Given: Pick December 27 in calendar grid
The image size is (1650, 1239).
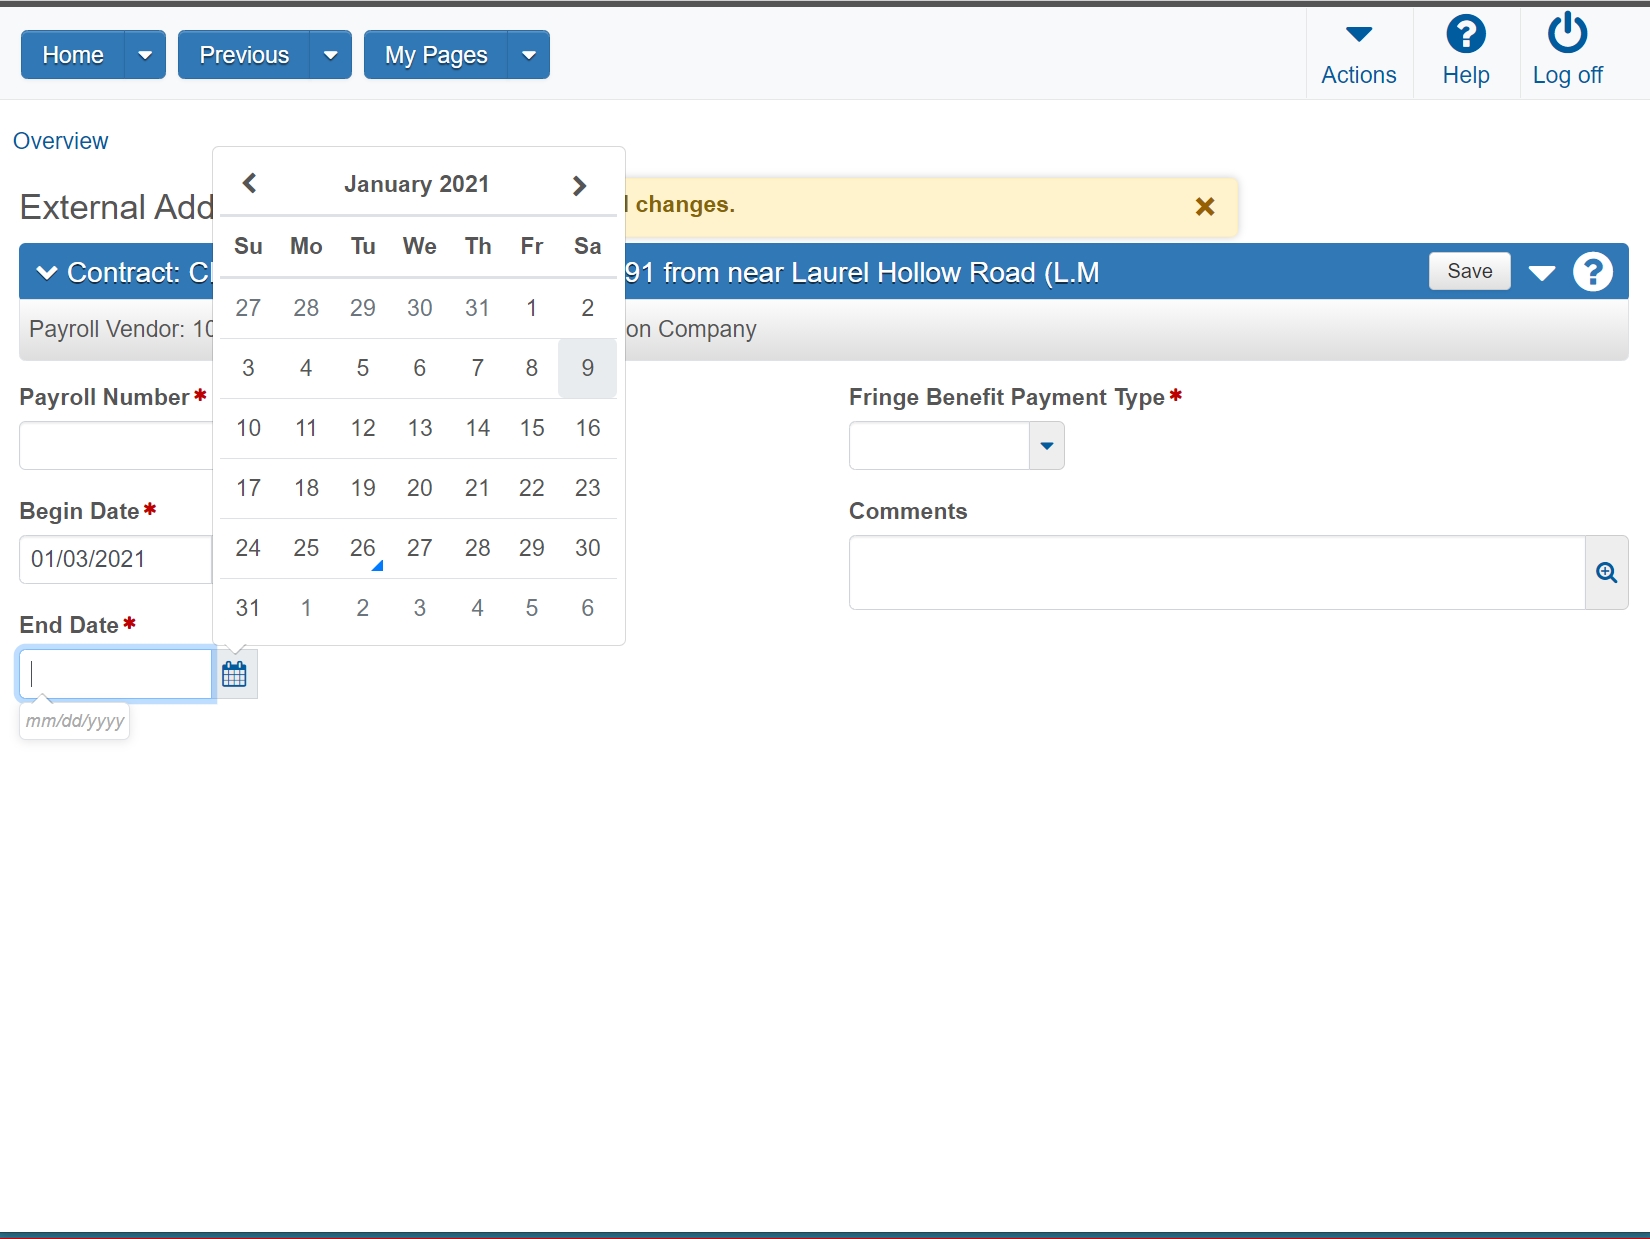Looking at the screenshot, I should pos(248,308).
